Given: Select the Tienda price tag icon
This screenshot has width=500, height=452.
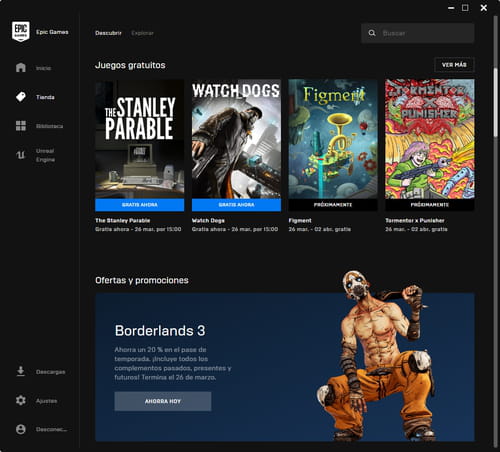Looking at the screenshot, I should [21, 97].
